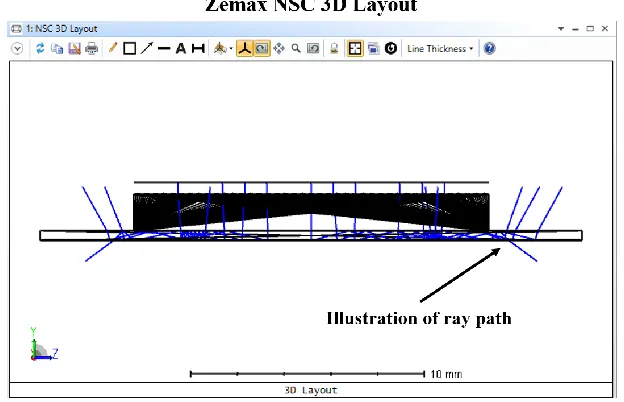The width and height of the screenshot is (624, 402).
Task: Minimize the NSC 3D Layout window
Action: [x=575, y=29]
